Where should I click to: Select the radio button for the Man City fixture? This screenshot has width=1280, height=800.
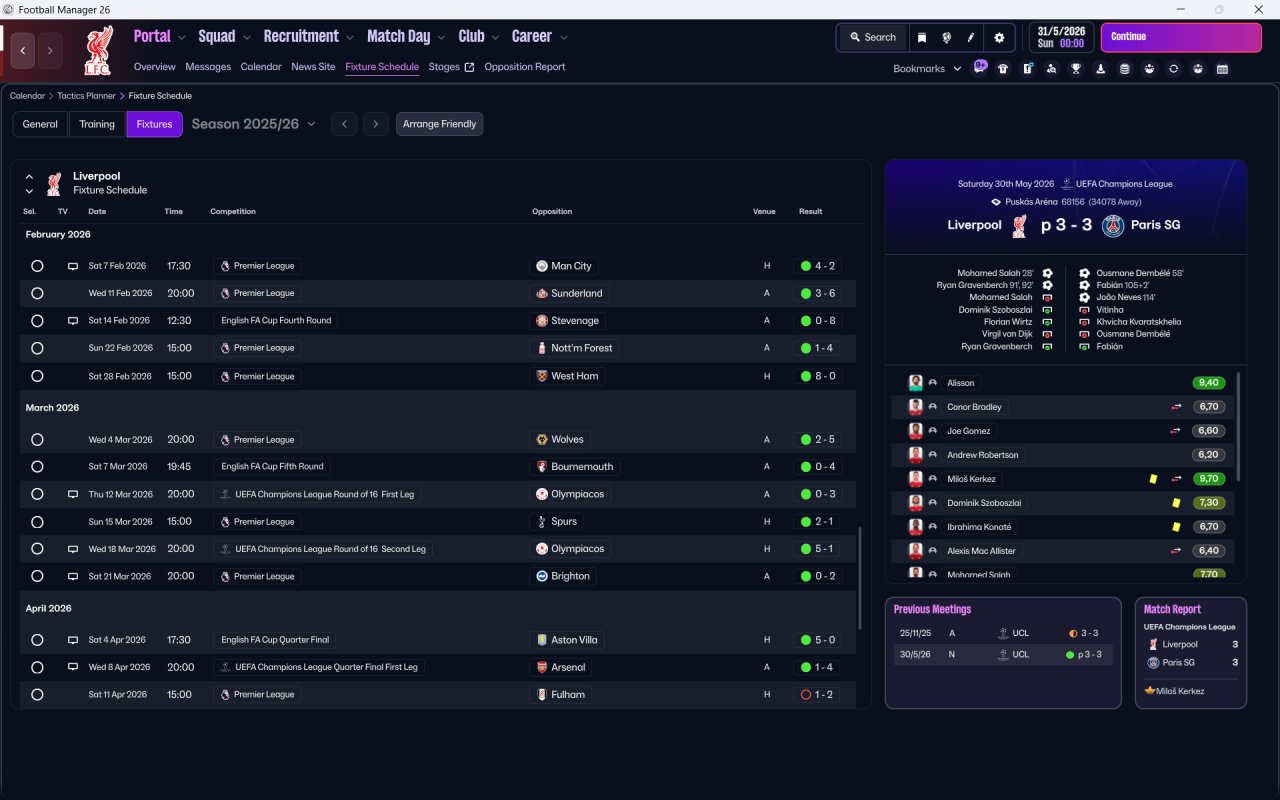click(37, 266)
